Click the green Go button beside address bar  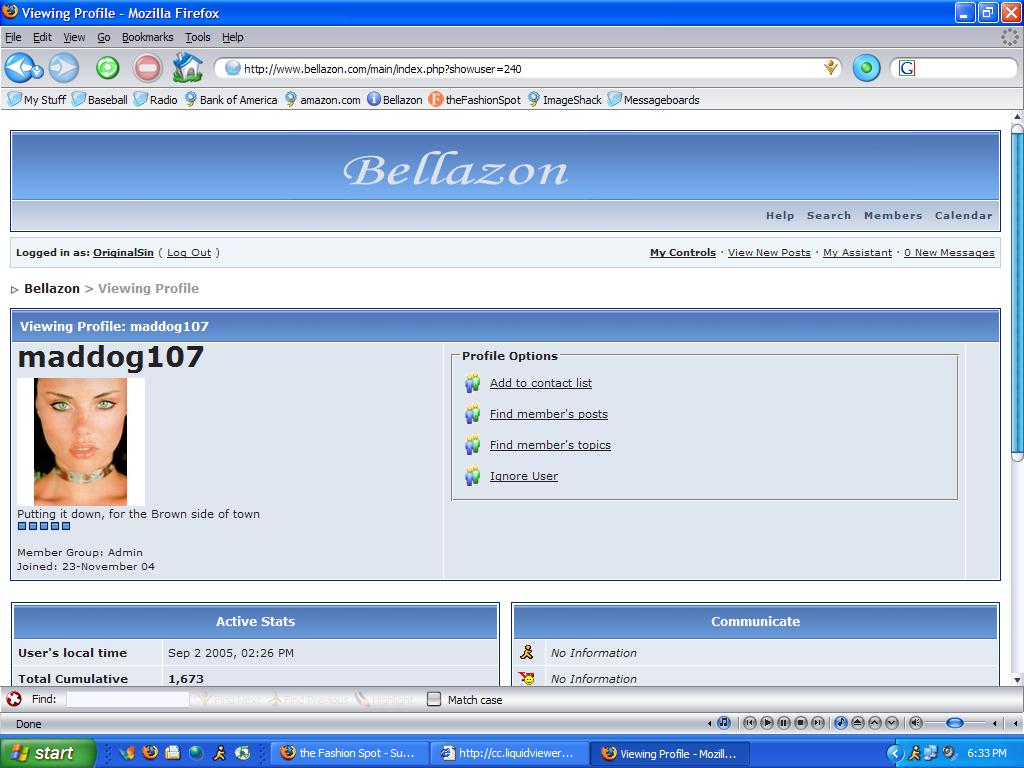(866, 68)
